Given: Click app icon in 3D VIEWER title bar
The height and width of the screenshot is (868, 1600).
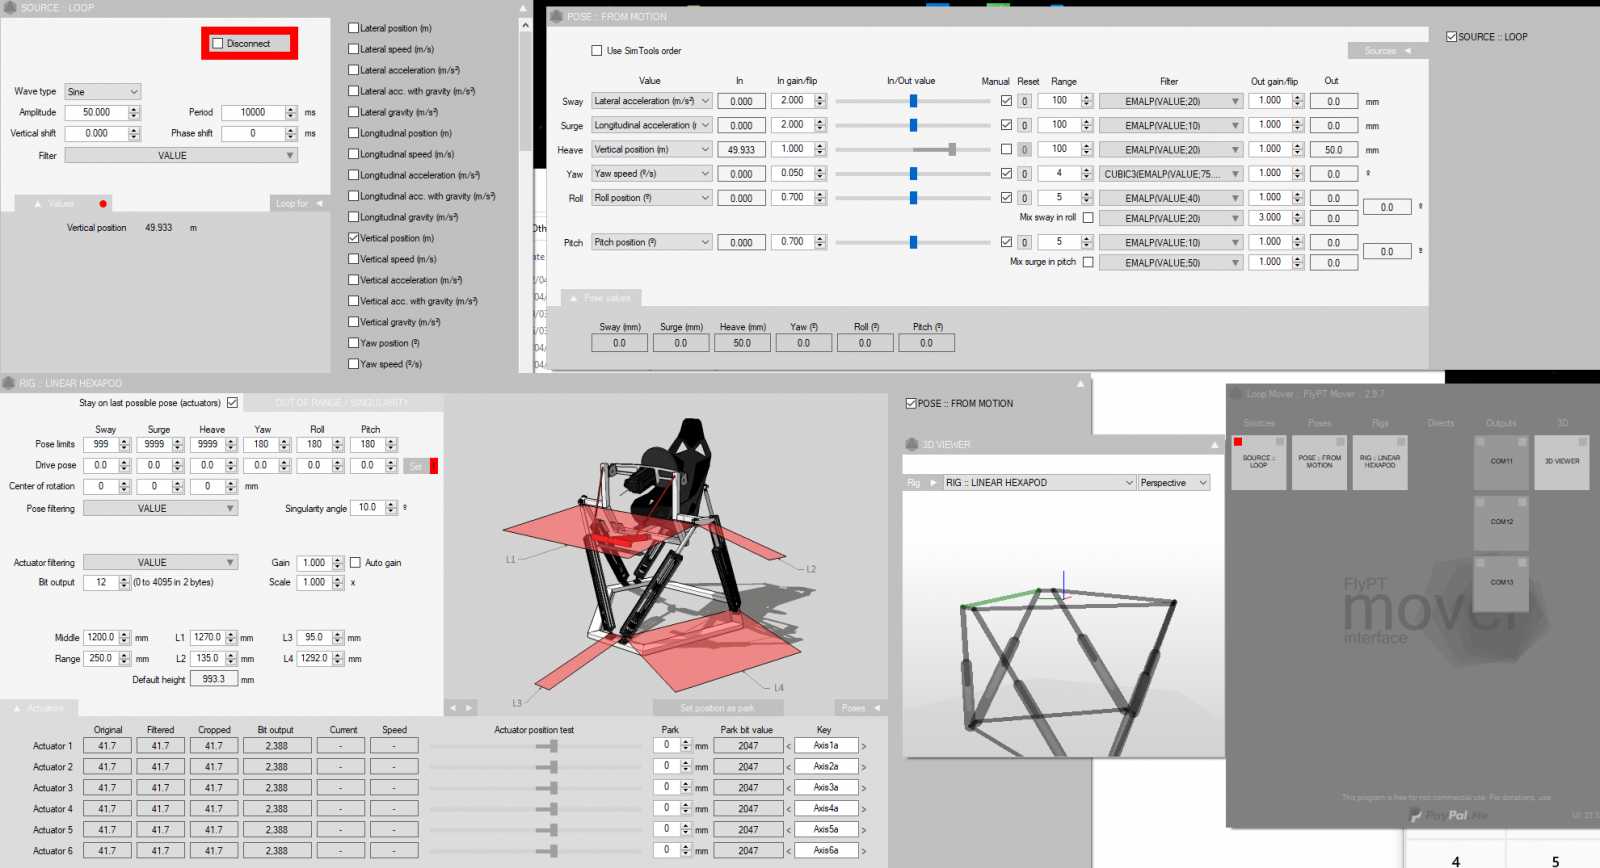Looking at the screenshot, I should click(x=912, y=444).
